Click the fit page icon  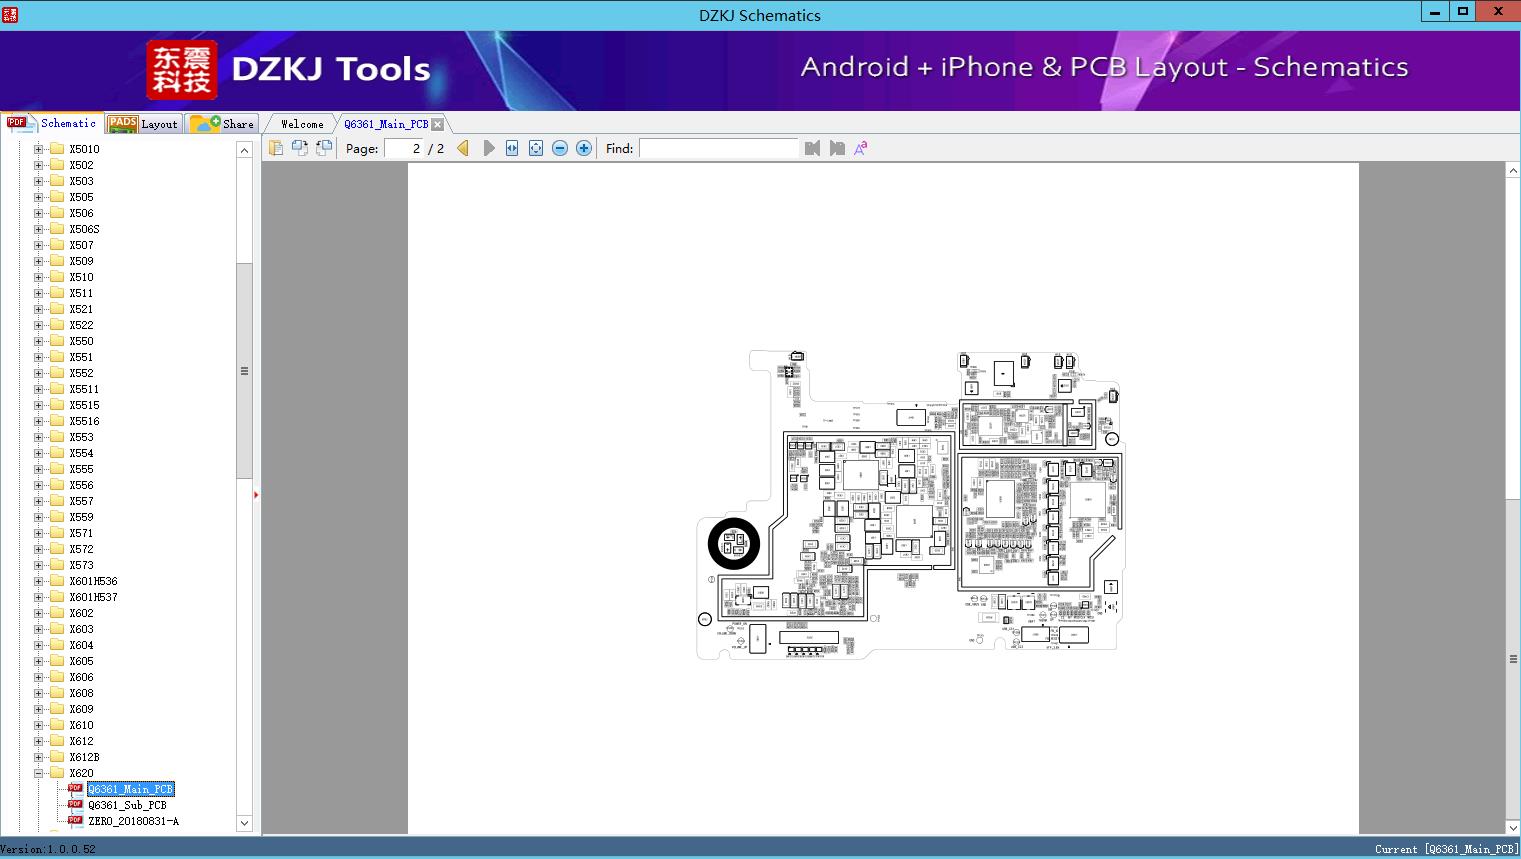536,148
